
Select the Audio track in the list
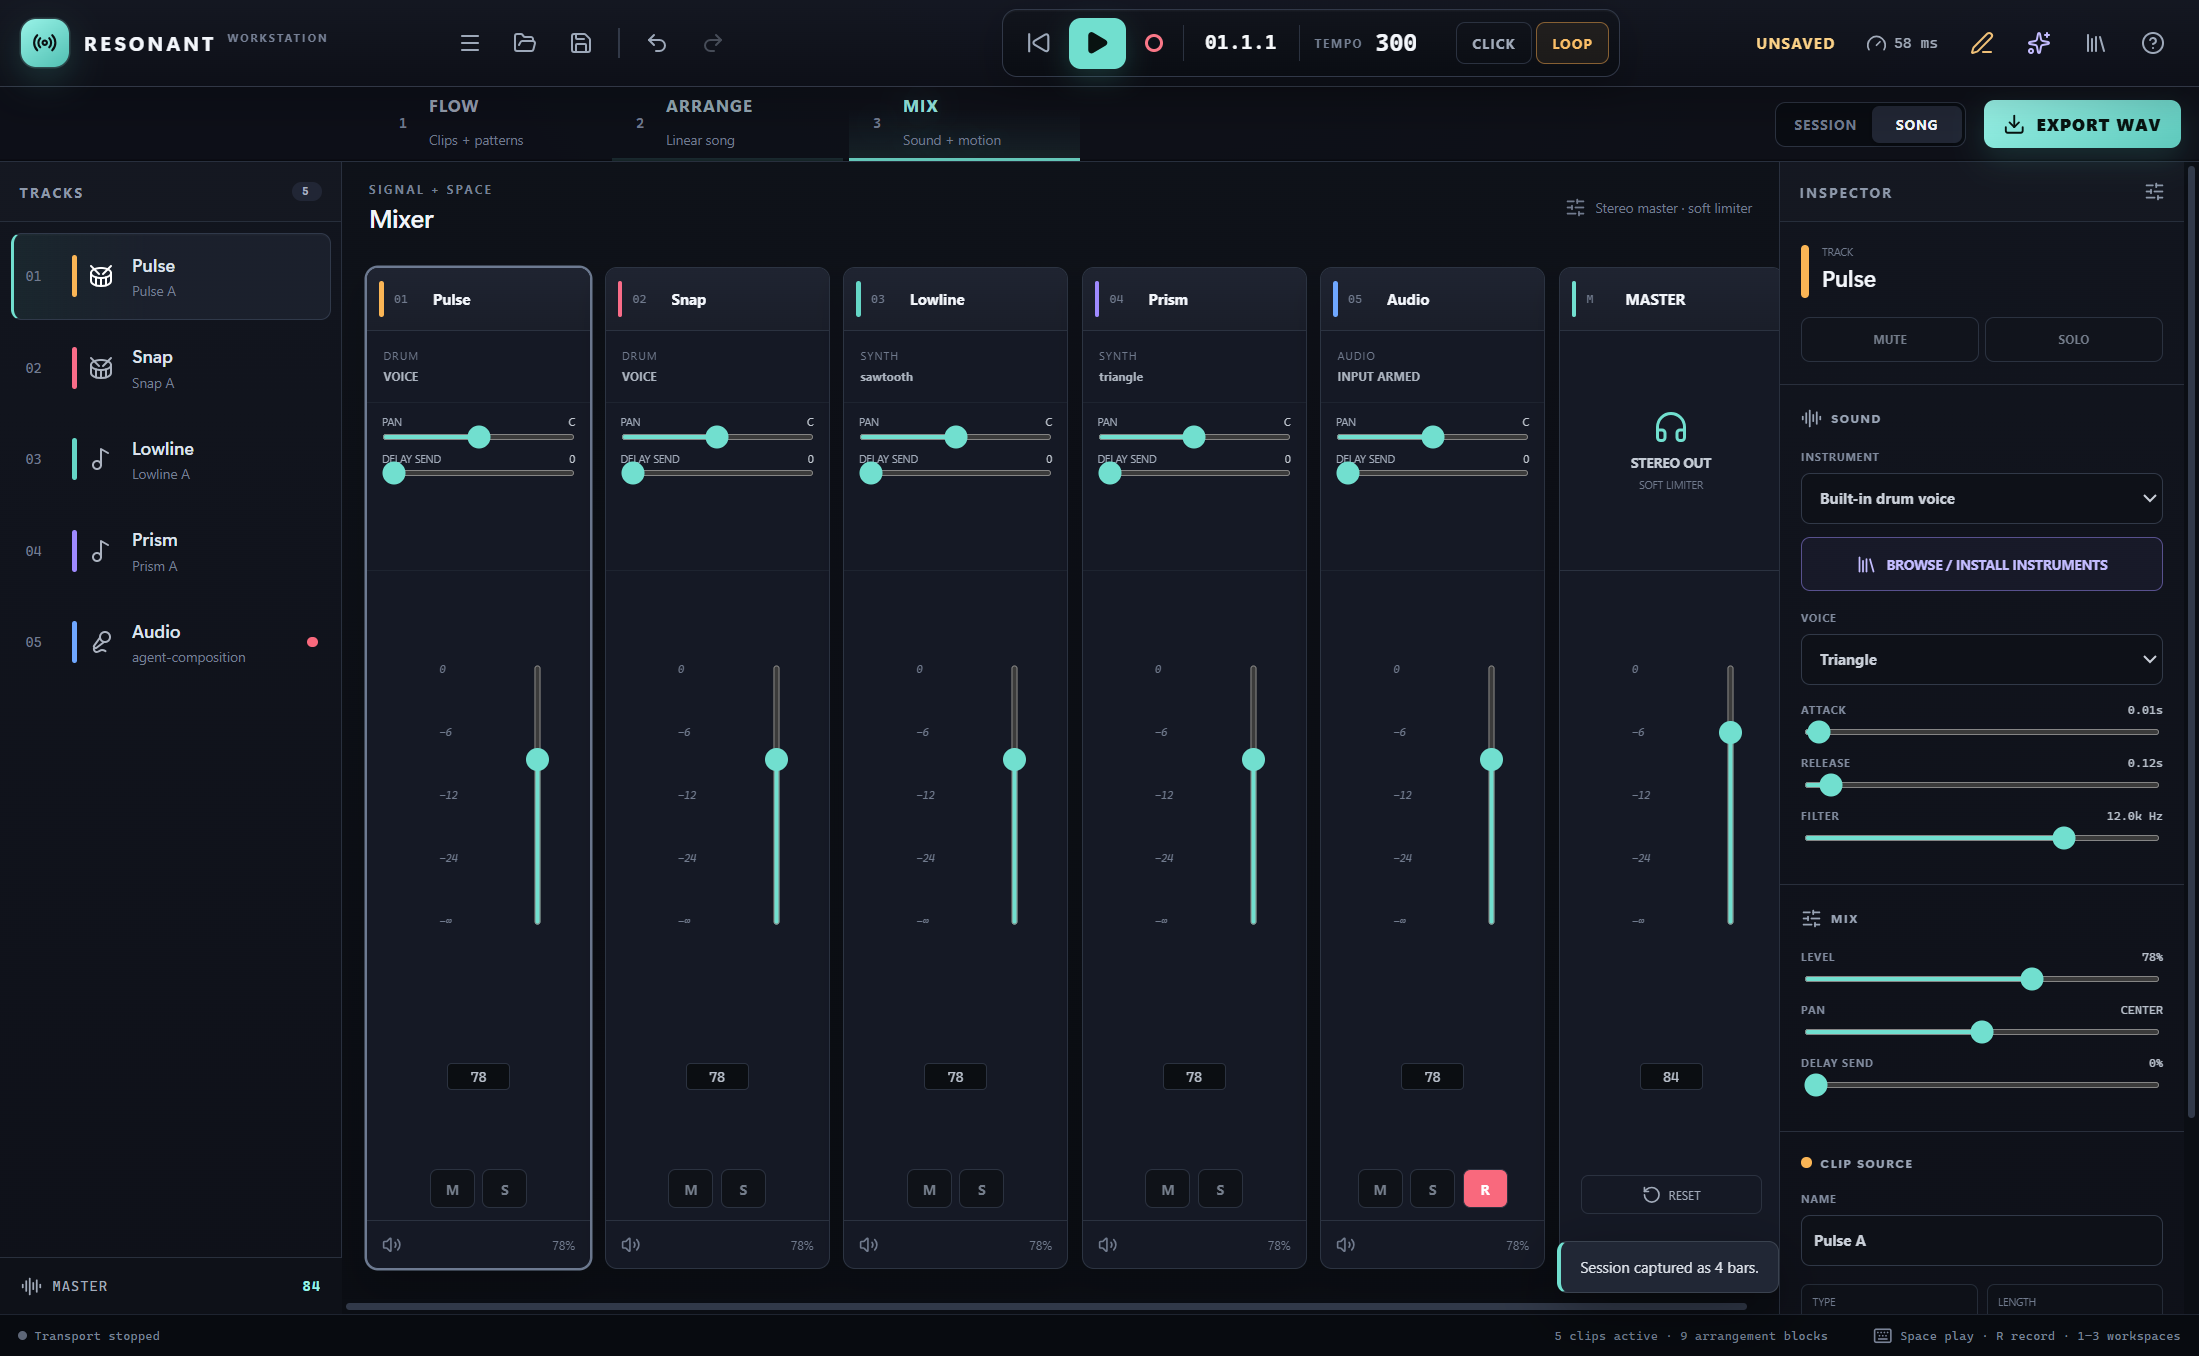click(x=171, y=643)
